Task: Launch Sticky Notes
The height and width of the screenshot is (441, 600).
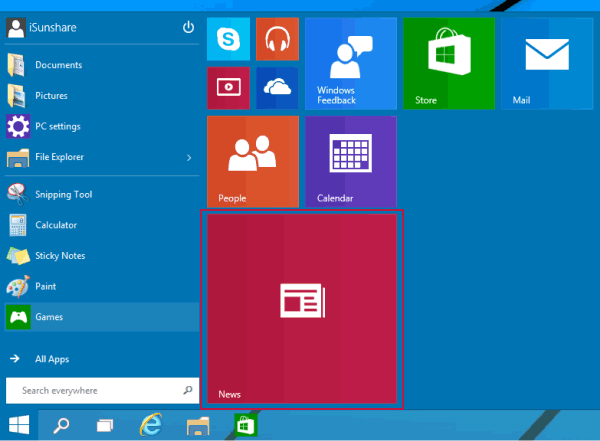Action: click(102, 256)
